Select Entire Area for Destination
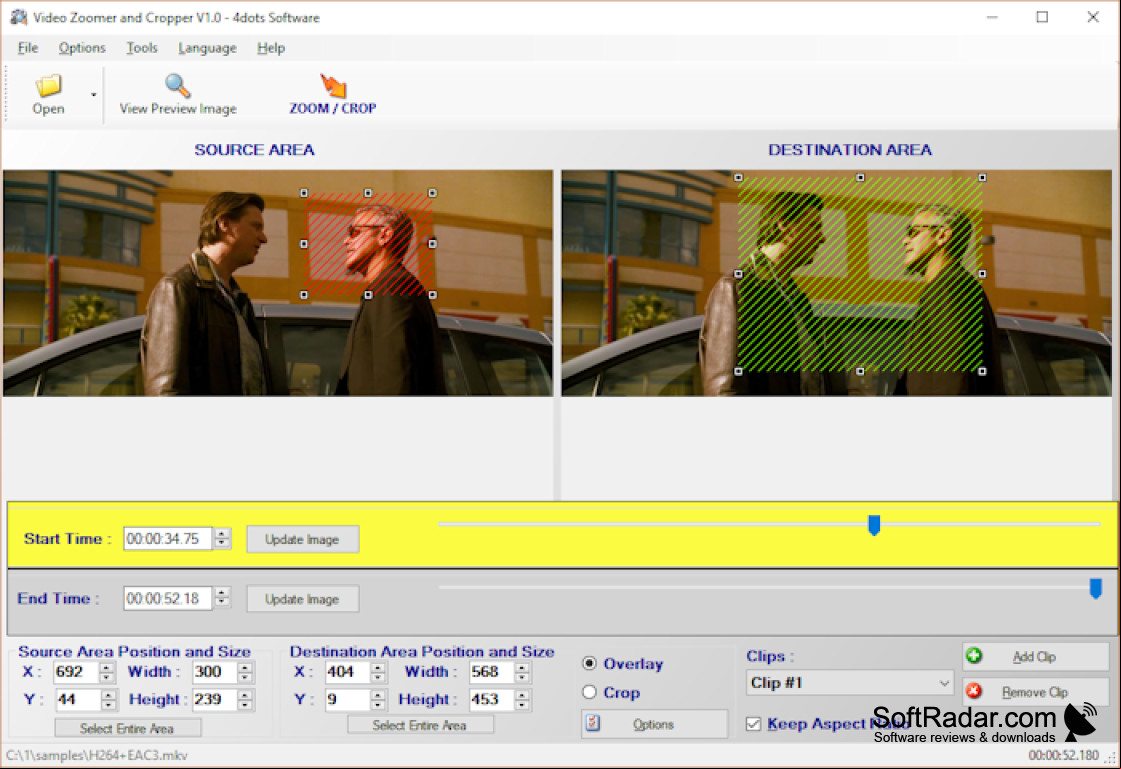1121x769 pixels. click(x=420, y=725)
